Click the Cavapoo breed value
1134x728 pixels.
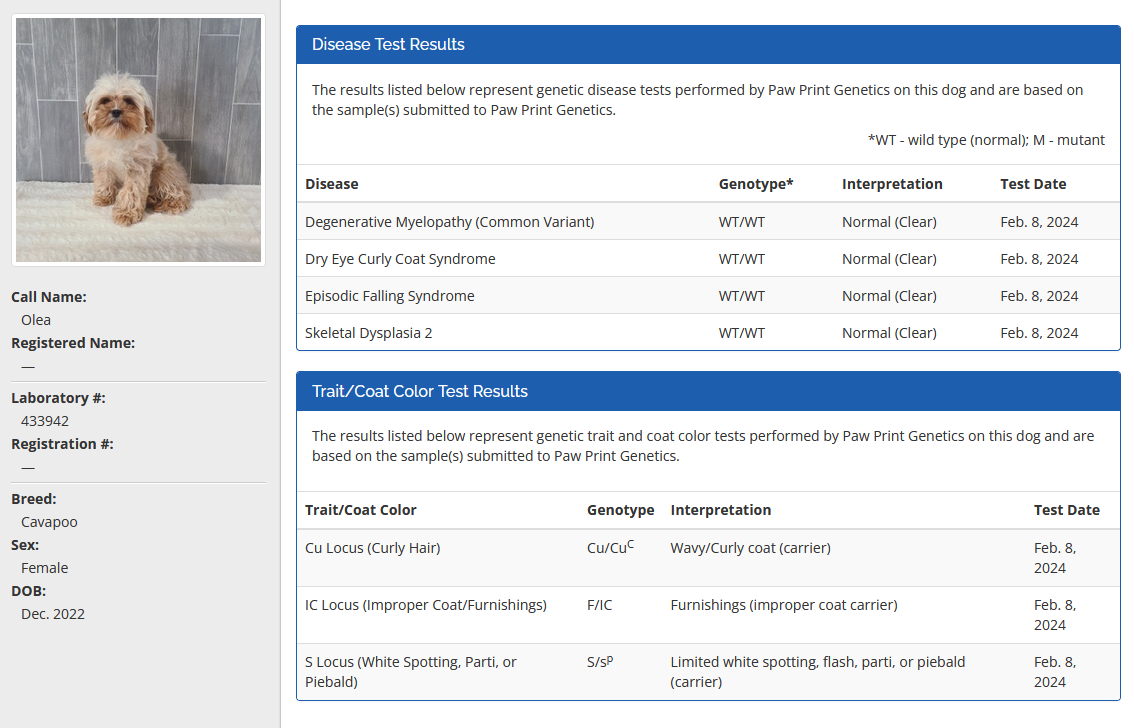49,522
